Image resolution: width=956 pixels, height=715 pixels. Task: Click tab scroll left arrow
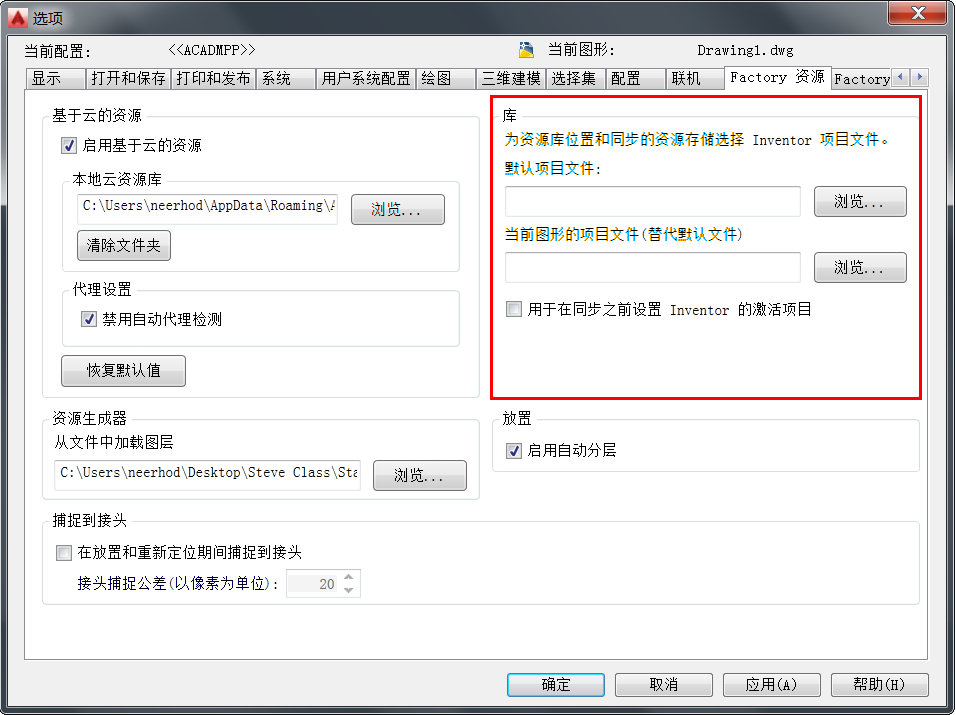click(x=900, y=77)
